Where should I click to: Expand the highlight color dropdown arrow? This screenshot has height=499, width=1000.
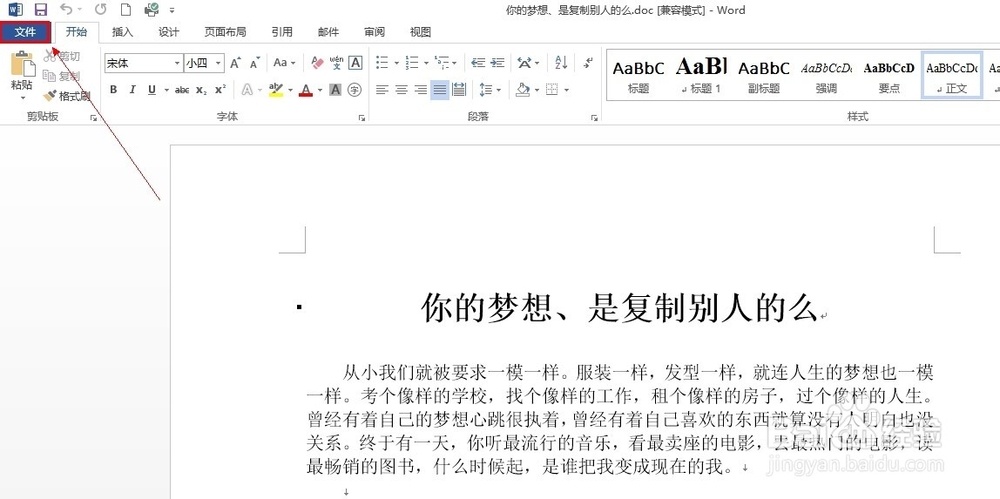pos(290,90)
